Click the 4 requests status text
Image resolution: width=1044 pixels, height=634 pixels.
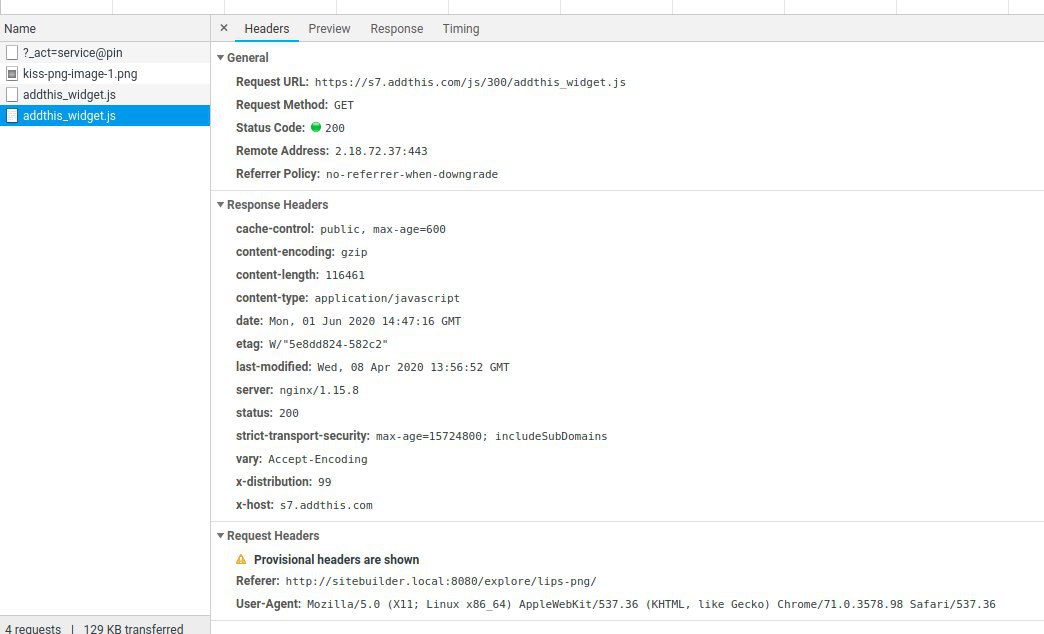point(33,629)
